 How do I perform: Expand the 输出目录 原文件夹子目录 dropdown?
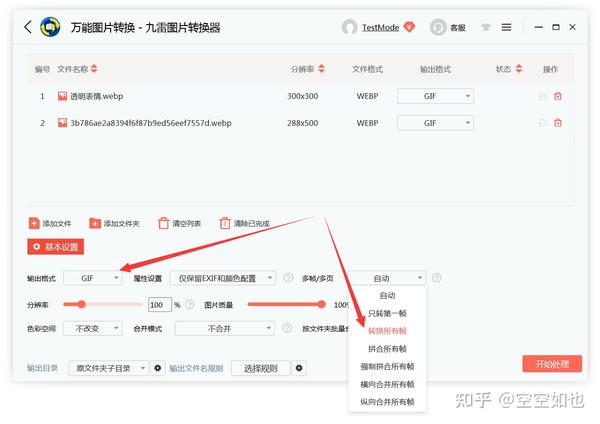click(x=108, y=368)
